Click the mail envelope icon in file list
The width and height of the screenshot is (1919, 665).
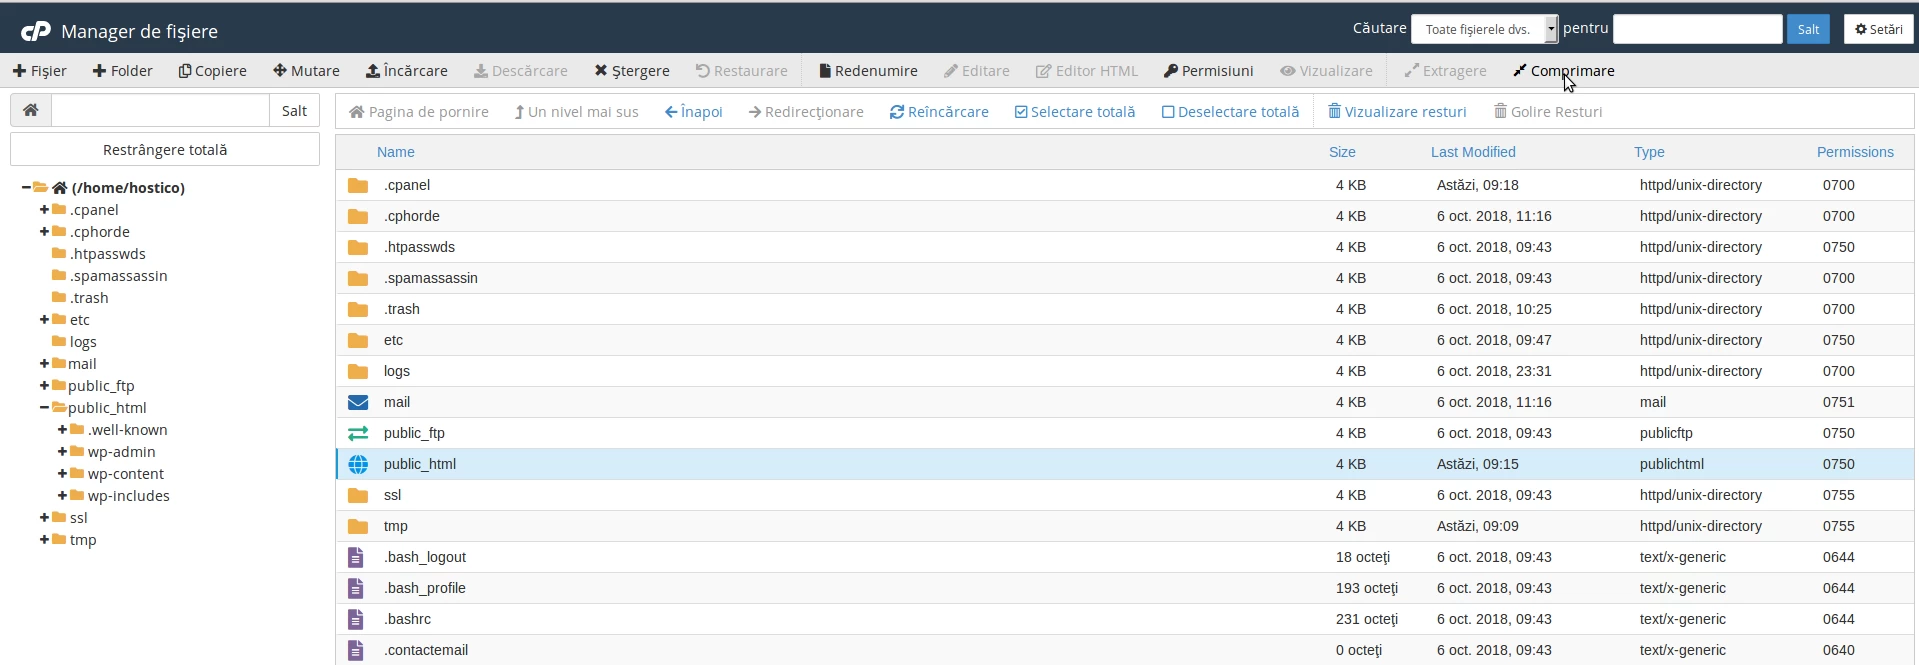click(357, 402)
